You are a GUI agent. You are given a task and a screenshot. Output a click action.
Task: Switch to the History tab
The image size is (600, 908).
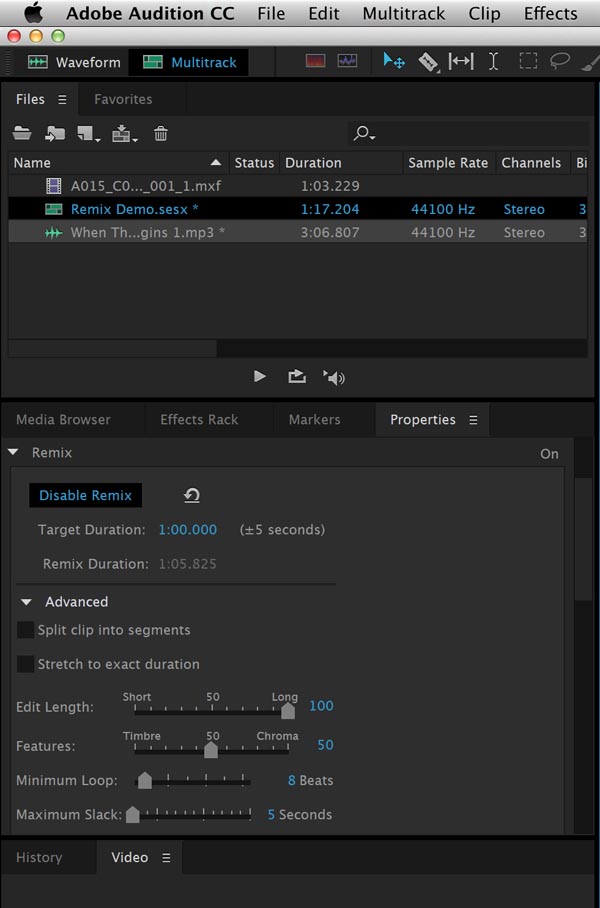39,857
